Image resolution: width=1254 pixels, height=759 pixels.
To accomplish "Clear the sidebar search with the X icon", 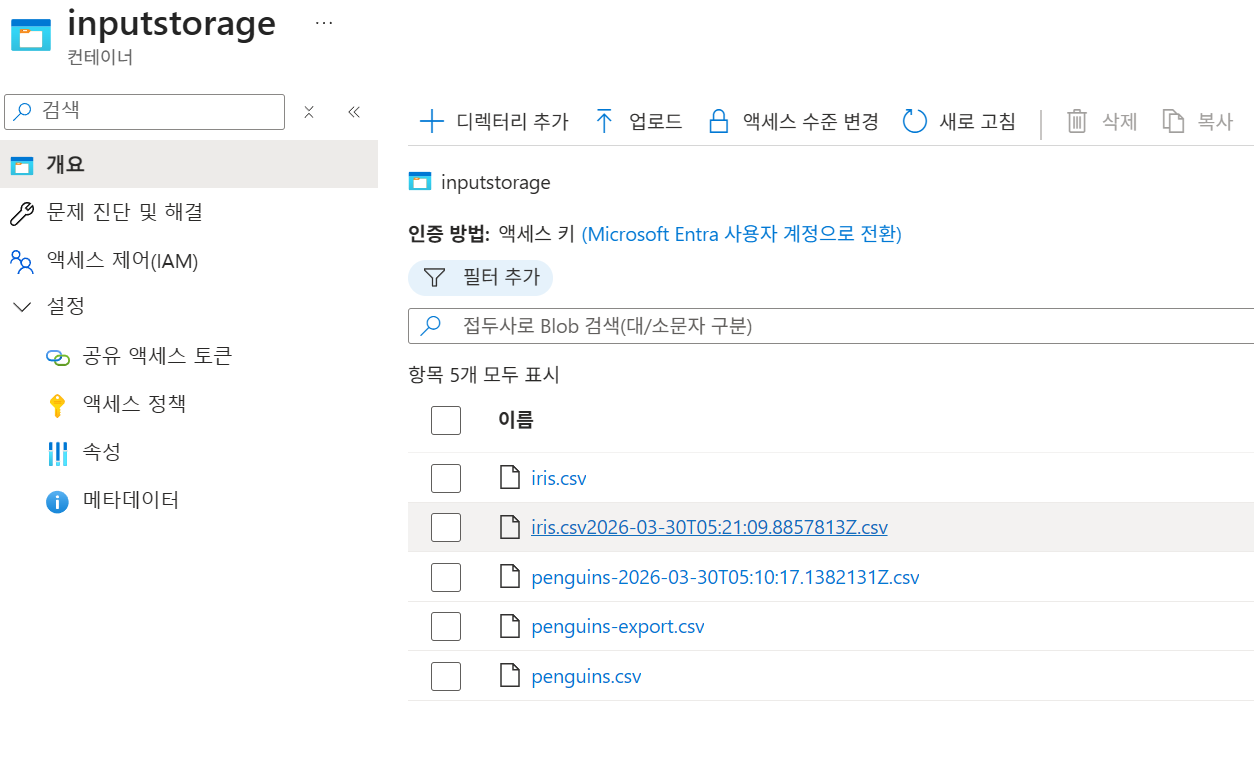I will [309, 112].
